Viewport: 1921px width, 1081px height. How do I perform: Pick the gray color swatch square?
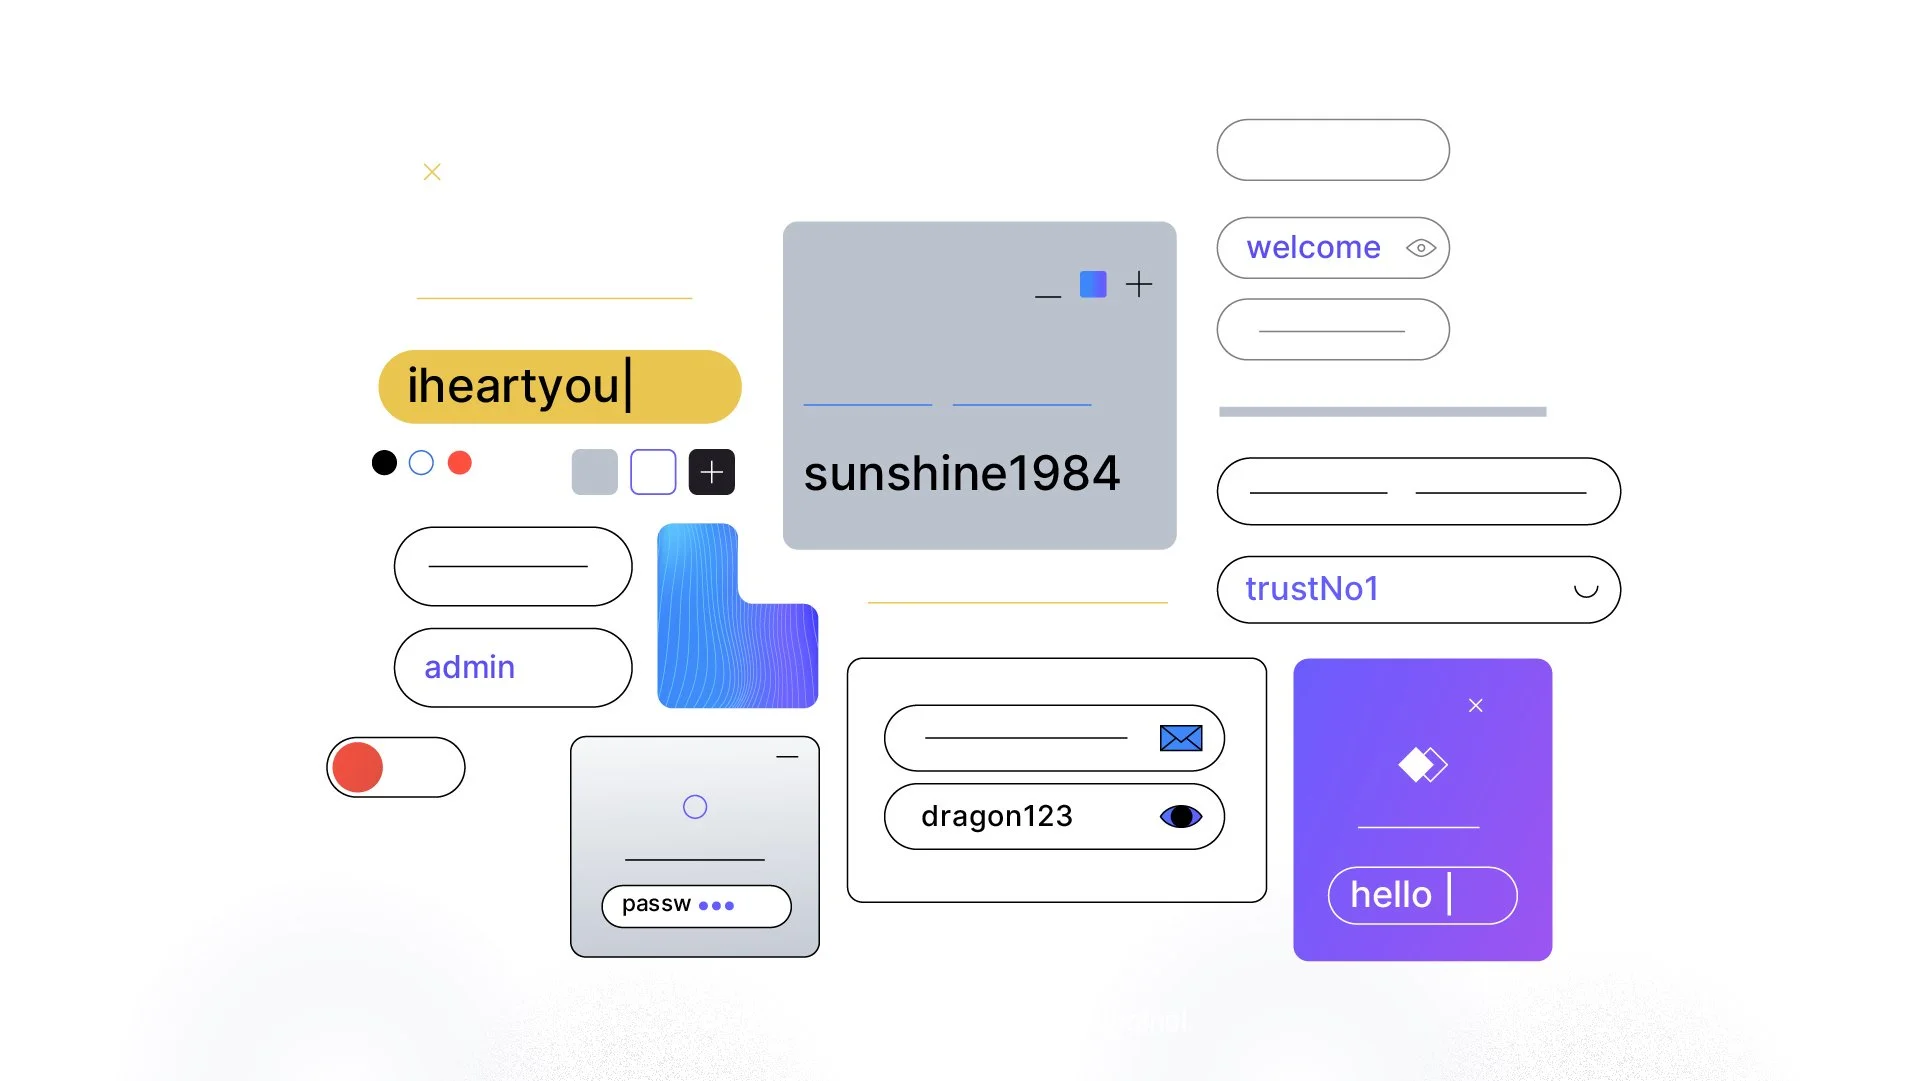point(594,472)
